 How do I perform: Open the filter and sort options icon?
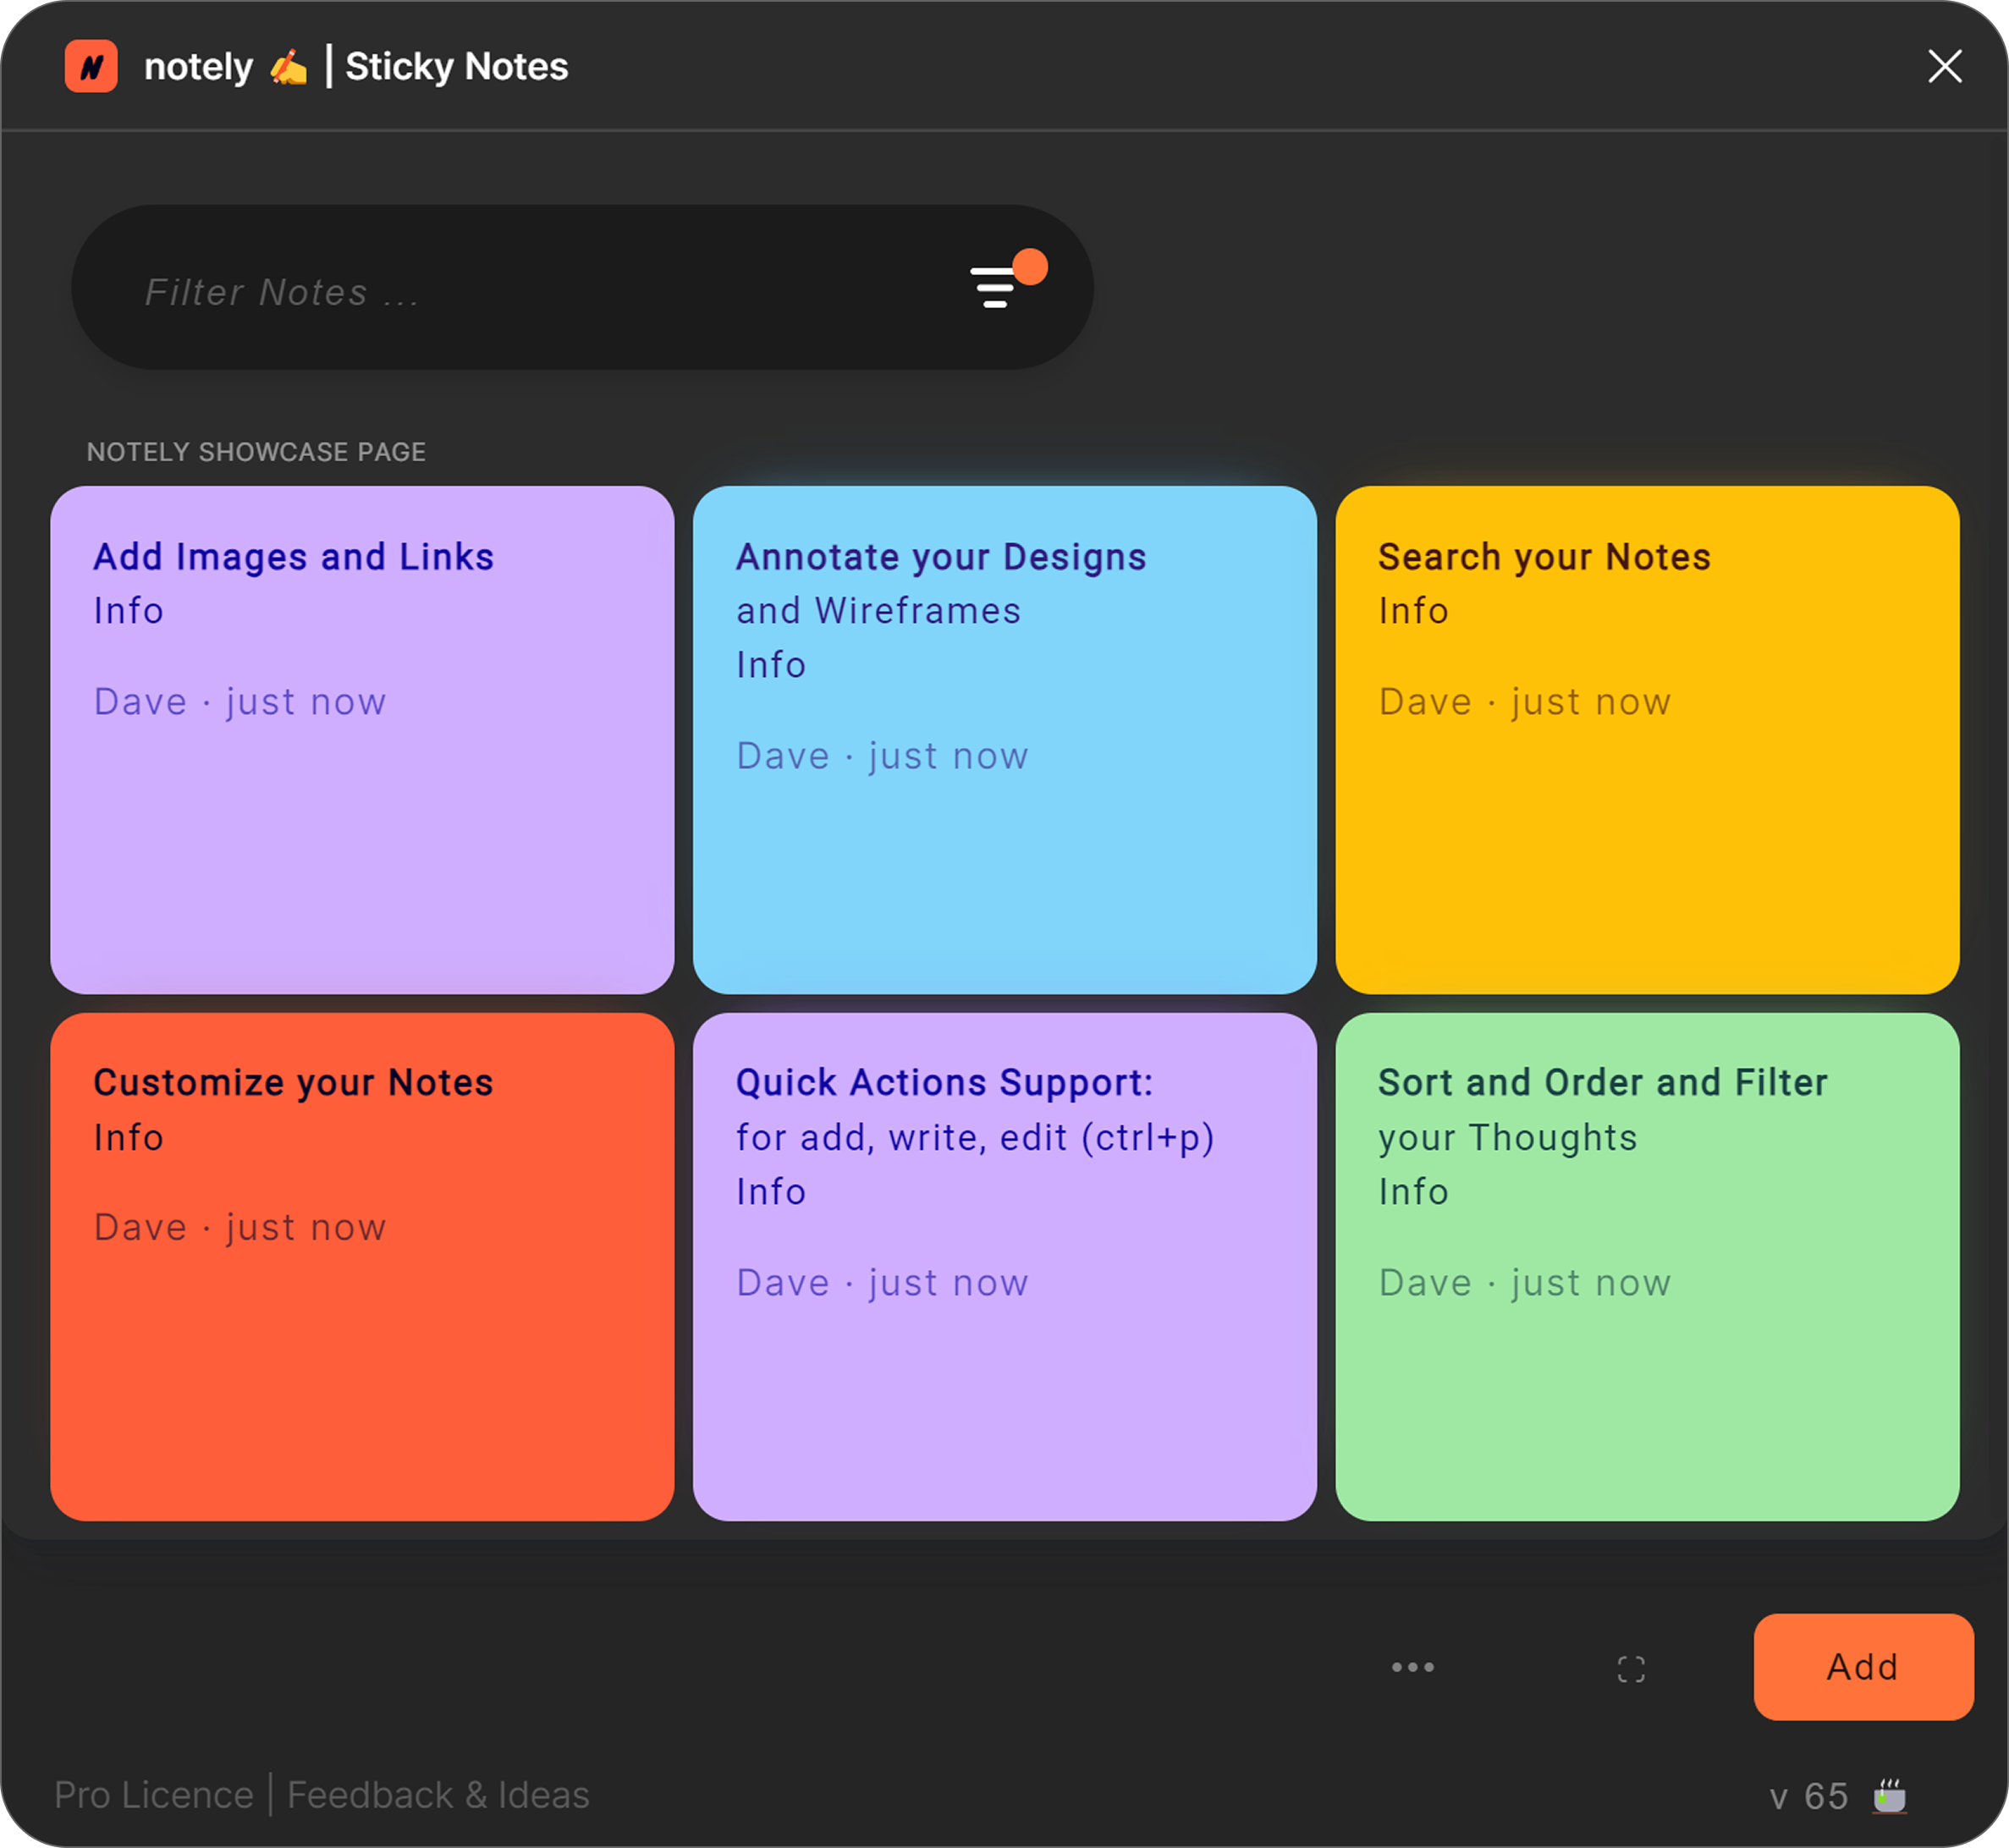995,287
